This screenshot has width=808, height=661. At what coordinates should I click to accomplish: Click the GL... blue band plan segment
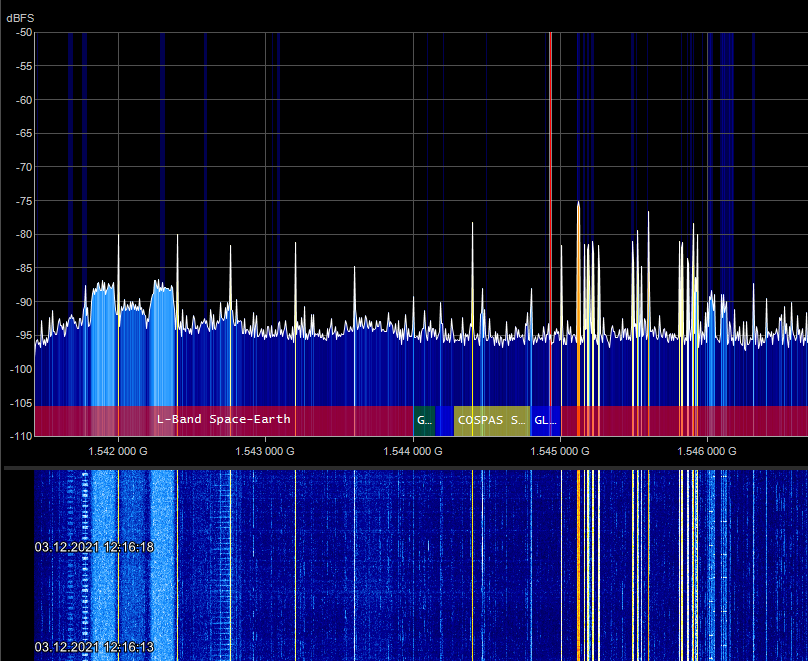(x=546, y=420)
